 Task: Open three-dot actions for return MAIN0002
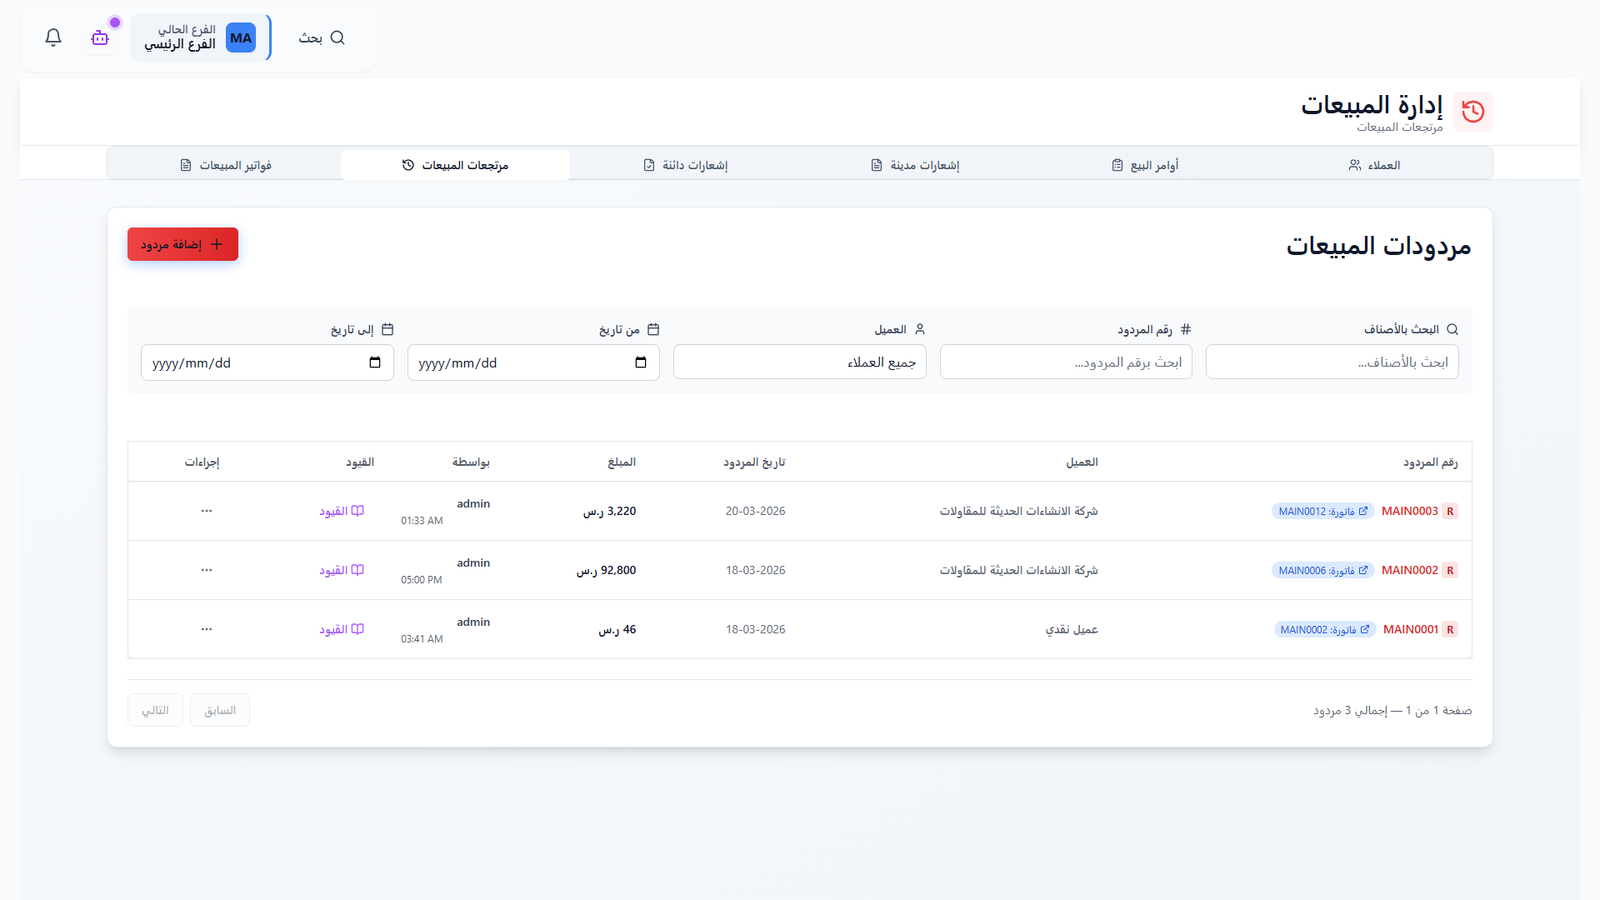tap(206, 570)
